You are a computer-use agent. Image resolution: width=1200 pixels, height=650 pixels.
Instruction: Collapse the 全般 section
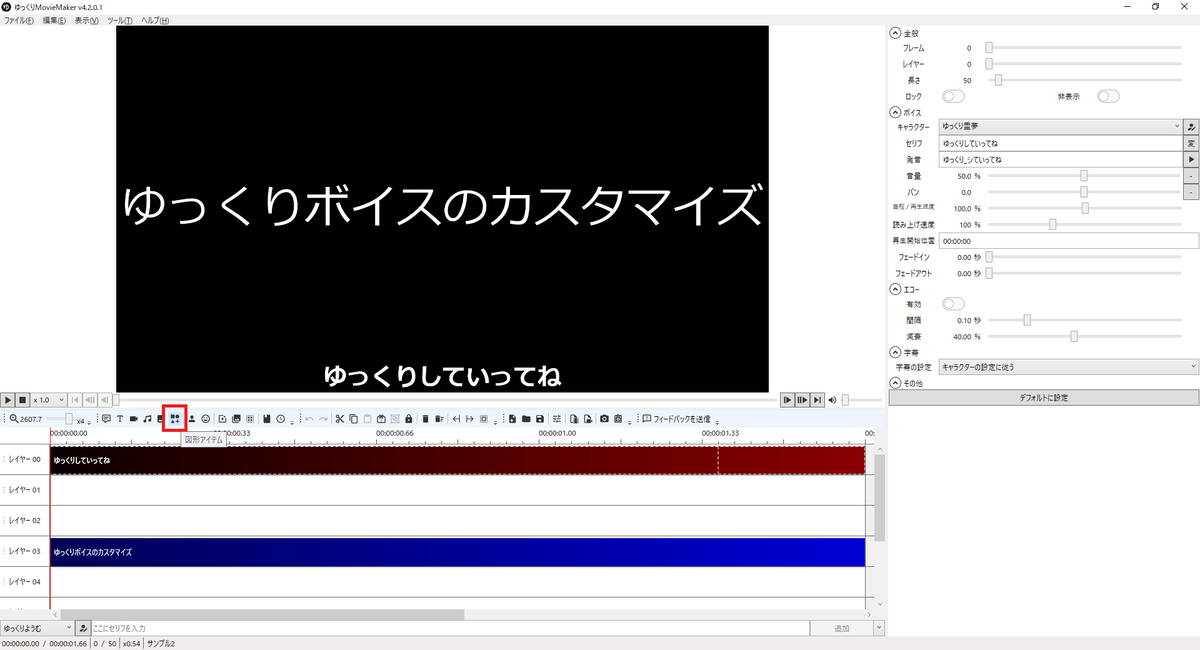pos(894,33)
